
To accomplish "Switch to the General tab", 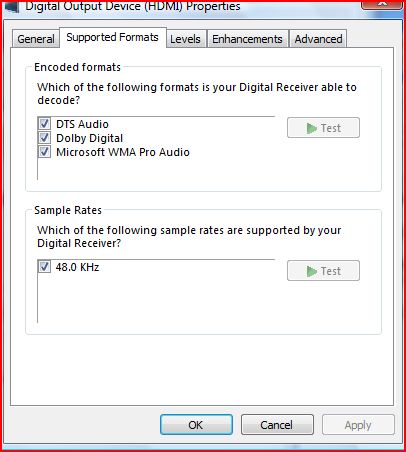I will coord(36,39).
